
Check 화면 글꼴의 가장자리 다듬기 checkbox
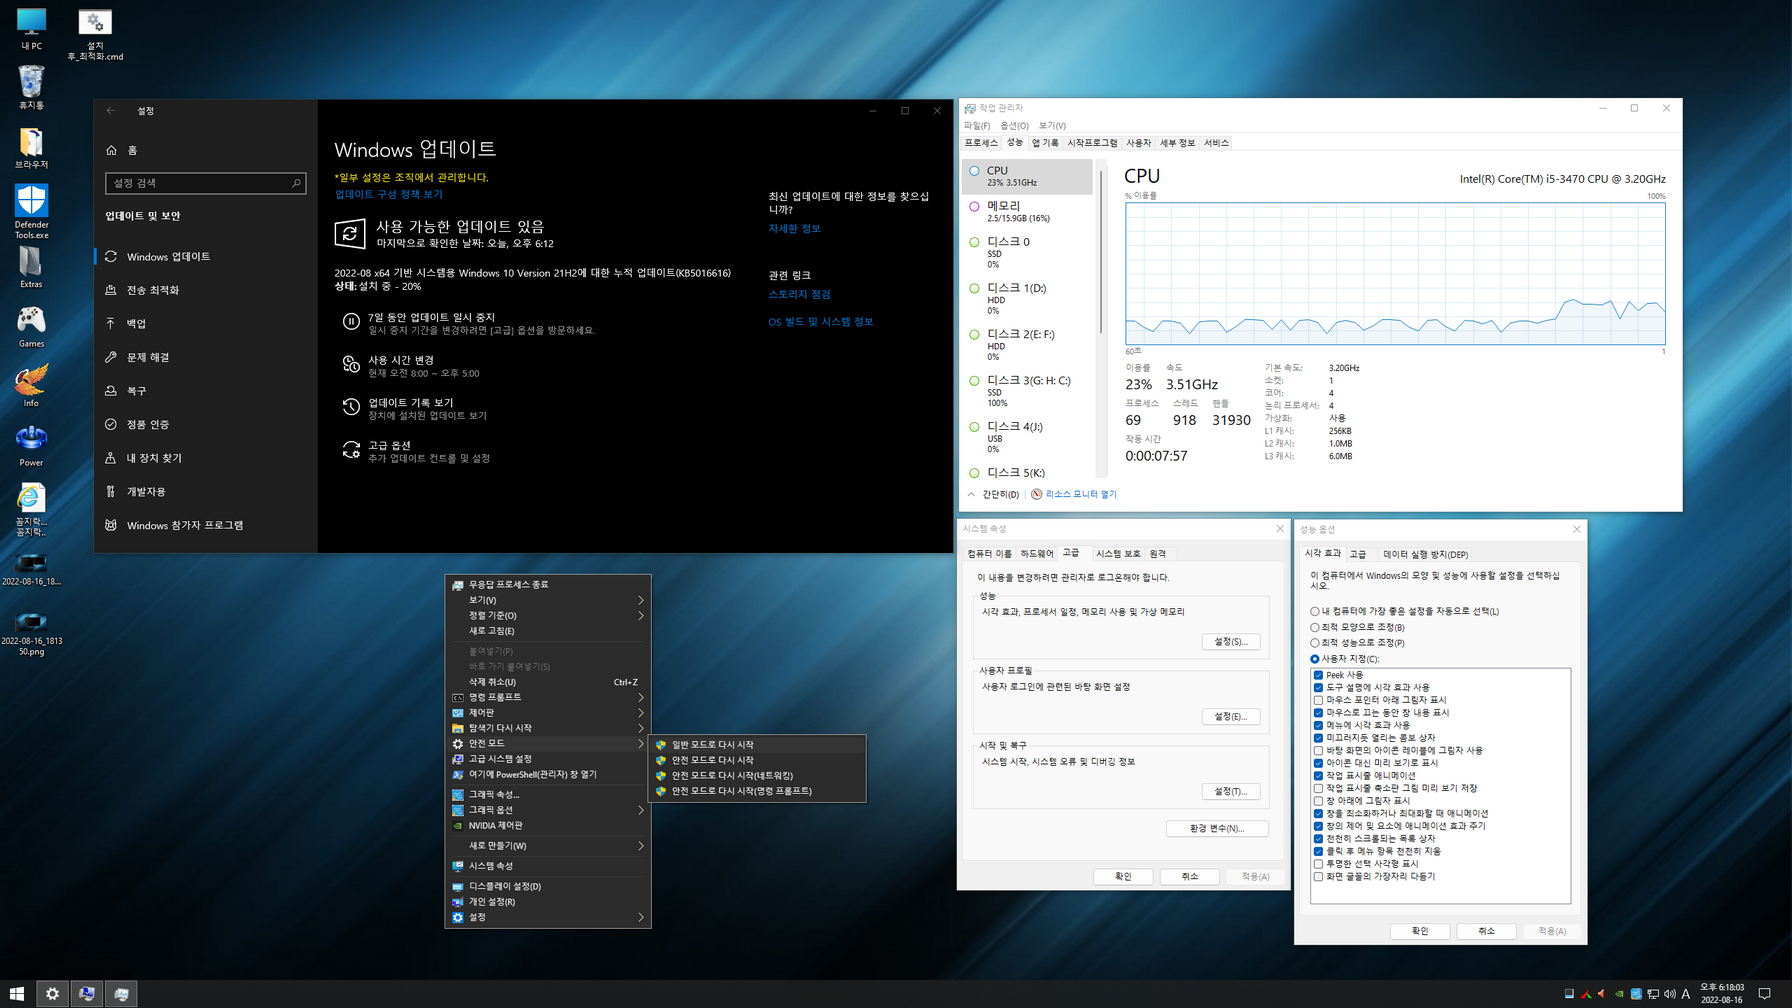[1318, 877]
